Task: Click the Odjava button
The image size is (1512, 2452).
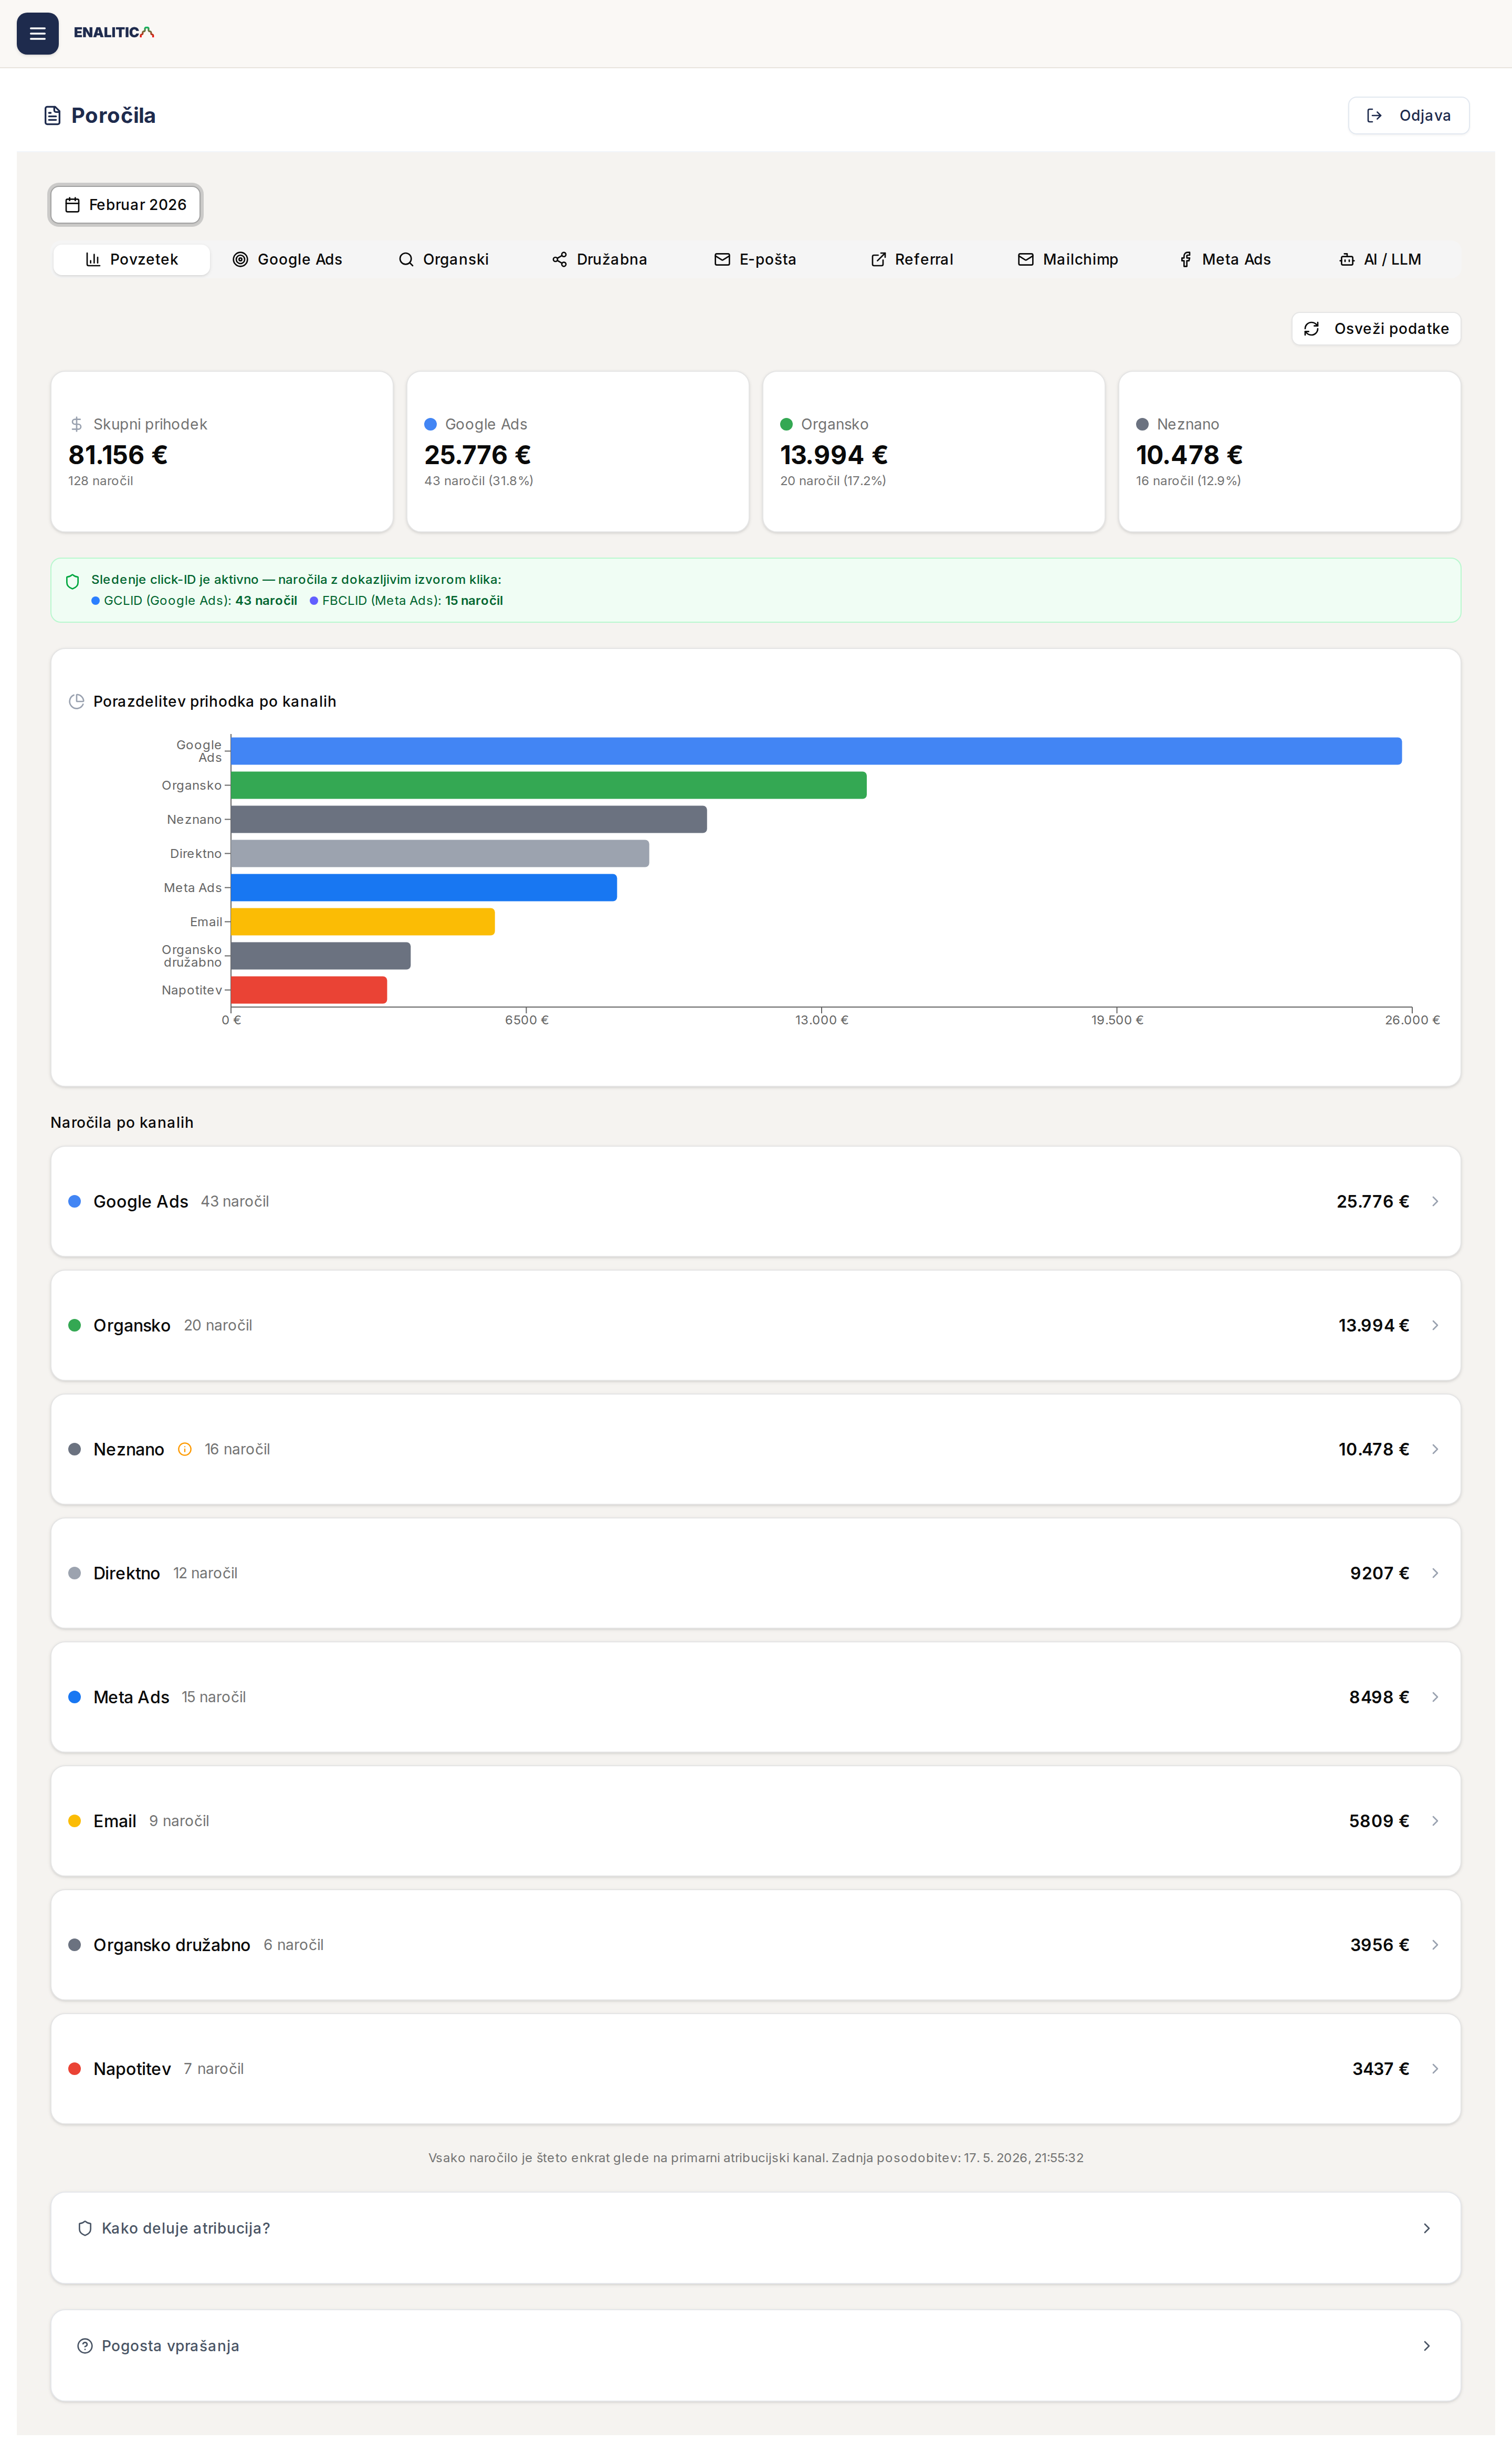Action: coord(1408,116)
